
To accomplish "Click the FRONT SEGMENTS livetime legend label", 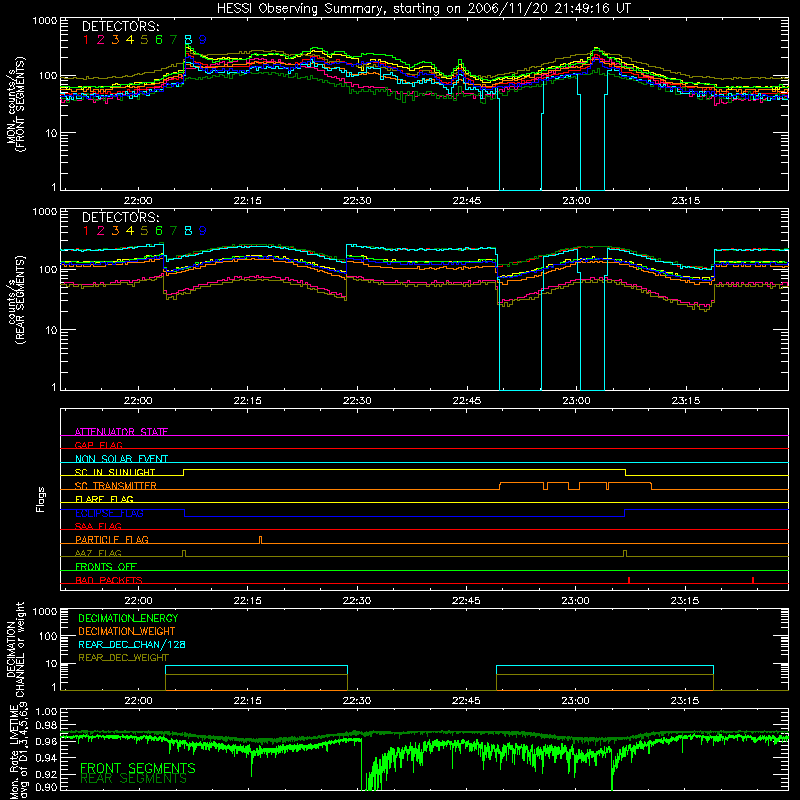I will point(138,768).
